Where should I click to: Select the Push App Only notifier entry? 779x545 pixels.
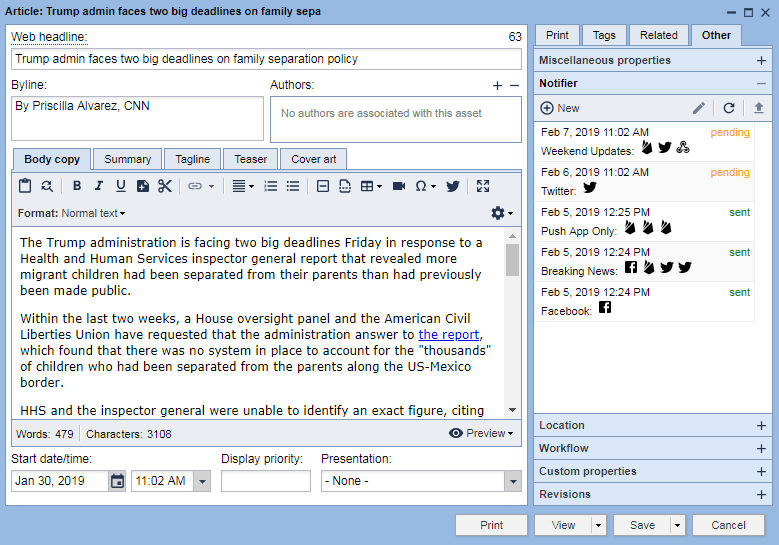[645, 222]
